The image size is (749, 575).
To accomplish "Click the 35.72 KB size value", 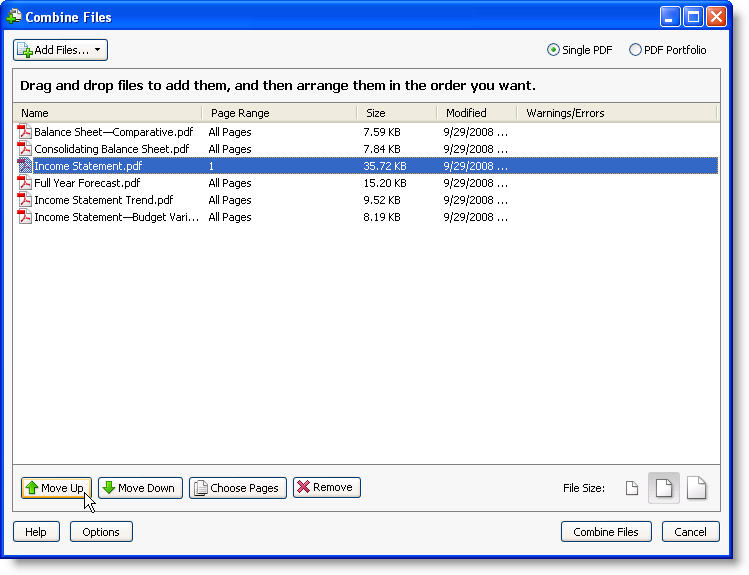I will (x=385, y=166).
